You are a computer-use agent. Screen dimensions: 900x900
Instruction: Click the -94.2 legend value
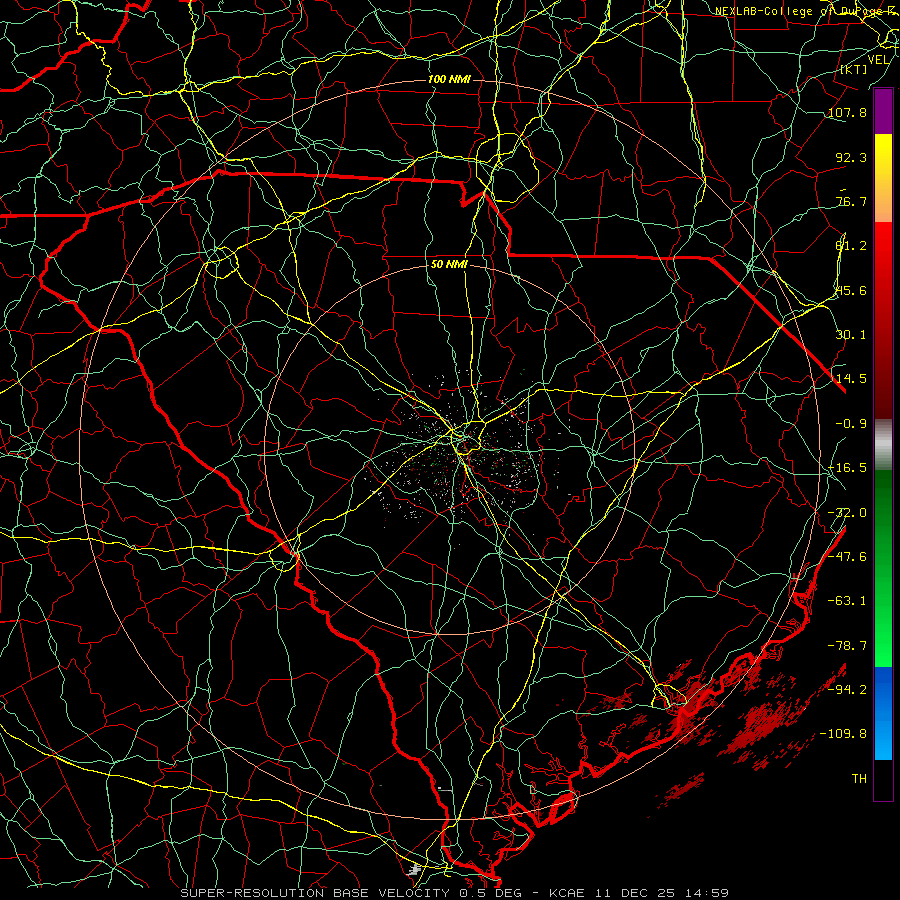point(847,690)
